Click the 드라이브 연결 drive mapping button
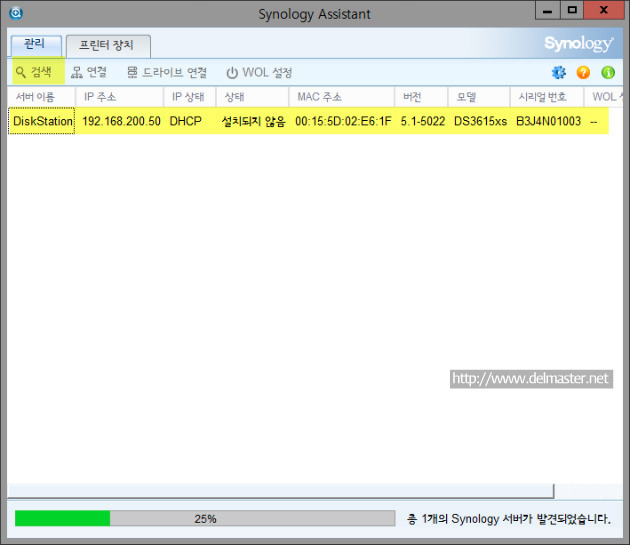630x545 pixels. [x=167, y=72]
